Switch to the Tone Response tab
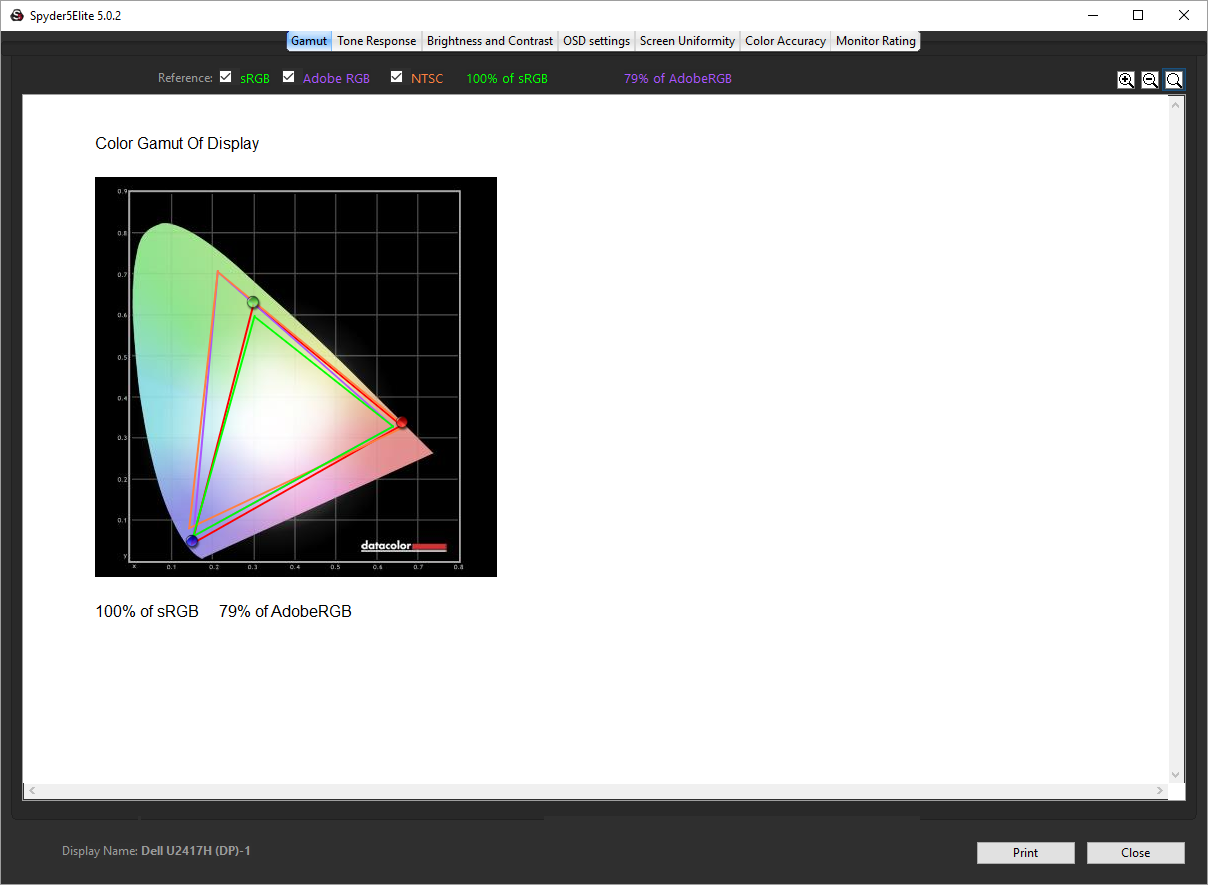The height and width of the screenshot is (885, 1208). point(376,41)
